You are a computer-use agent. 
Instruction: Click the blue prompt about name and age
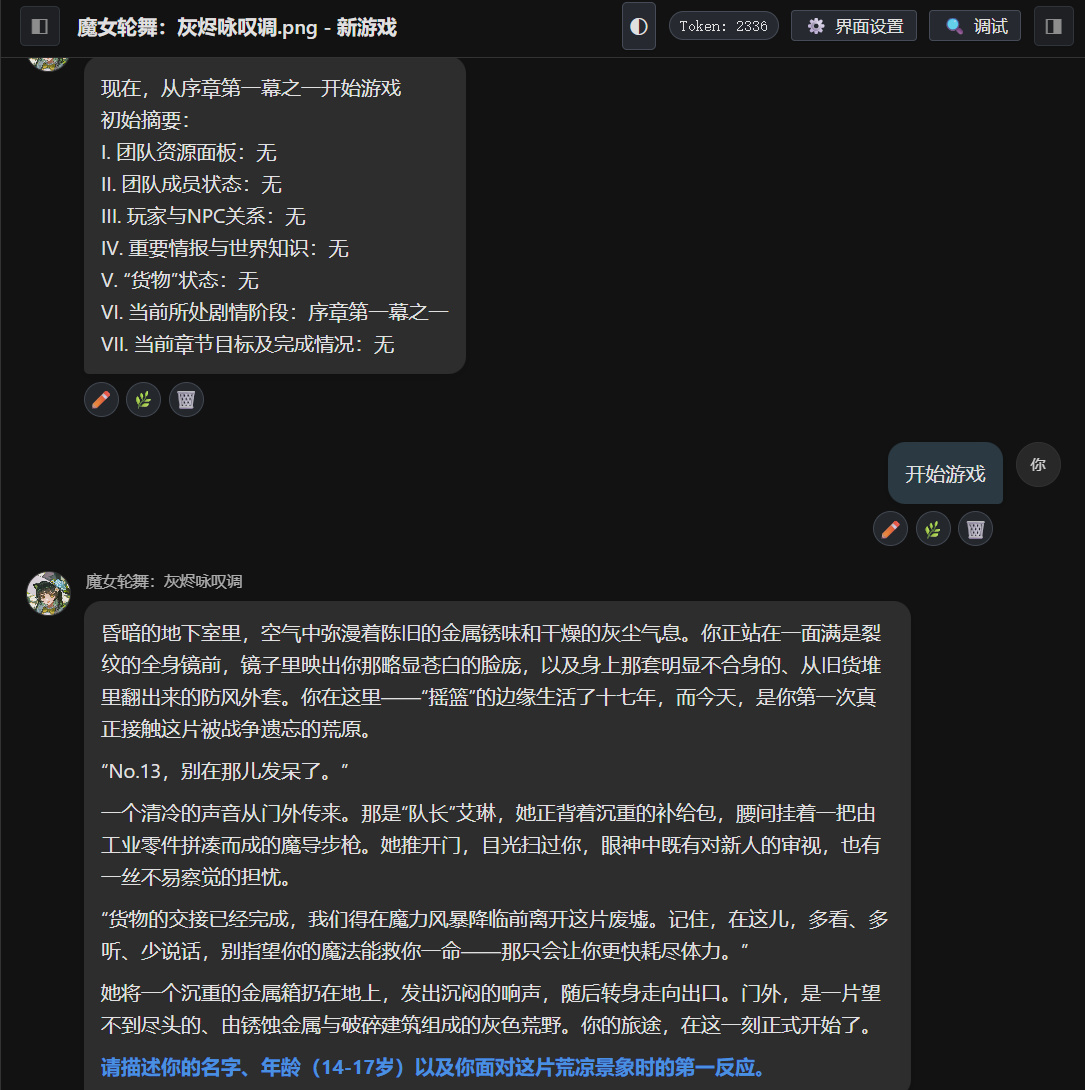[x=433, y=1067]
